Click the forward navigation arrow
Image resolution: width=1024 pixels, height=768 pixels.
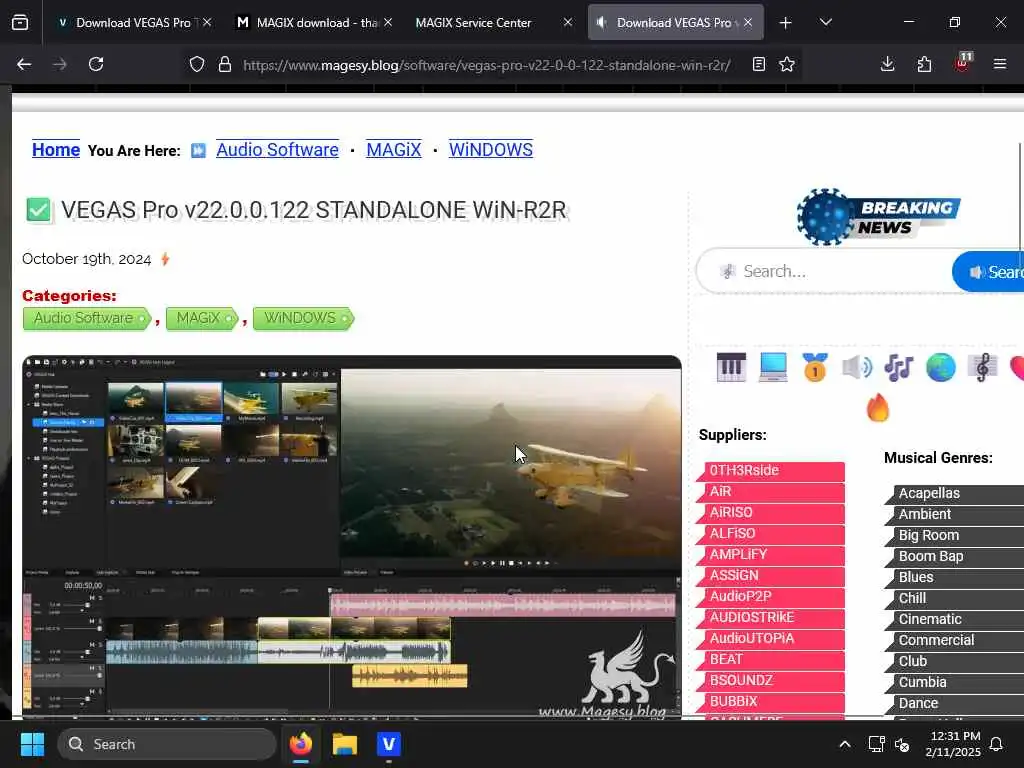[60, 64]
